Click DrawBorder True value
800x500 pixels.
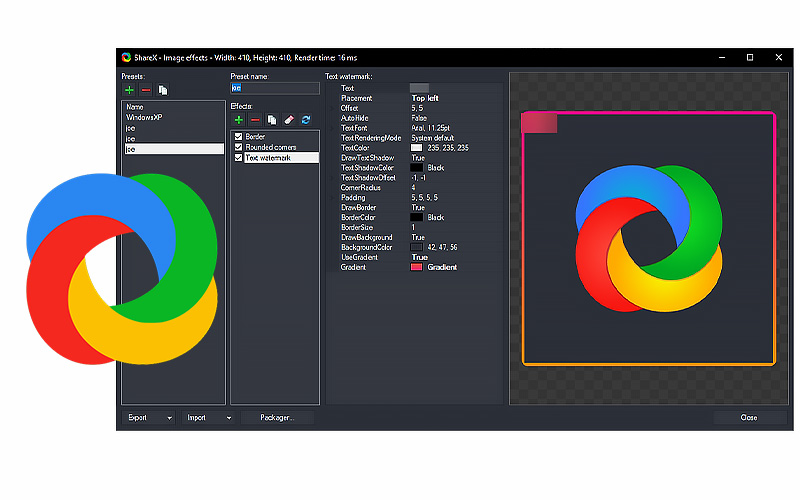[418, 208]
